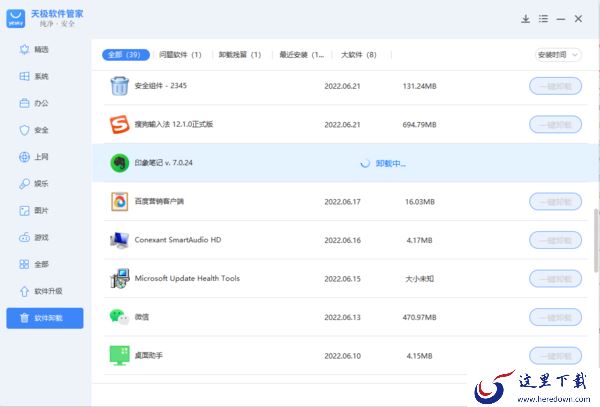Click the 微信 WeChat icon
Image resolution: width=600 pixels, height=407 pixels.
(x=119, y=317)
